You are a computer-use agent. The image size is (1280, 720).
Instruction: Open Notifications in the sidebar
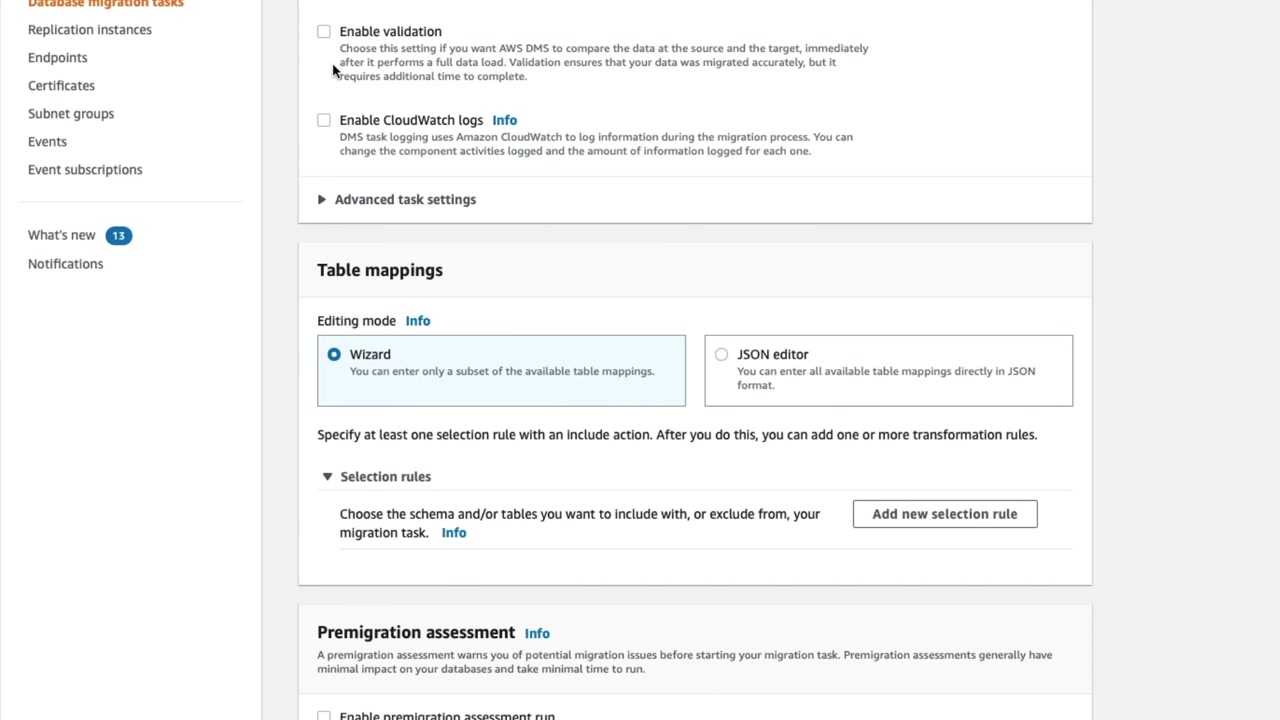pyautogui.click(x=65, y=264)
